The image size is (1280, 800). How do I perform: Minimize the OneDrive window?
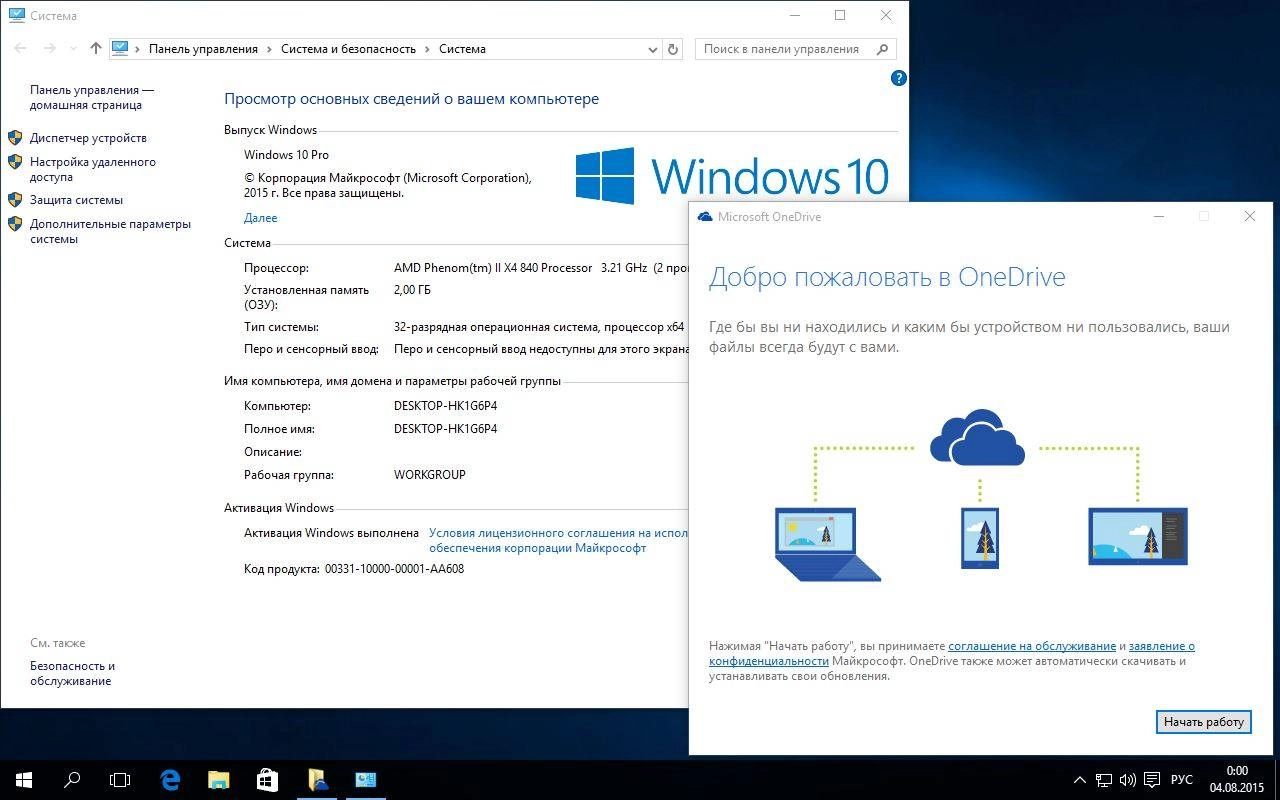point(1159,216)
